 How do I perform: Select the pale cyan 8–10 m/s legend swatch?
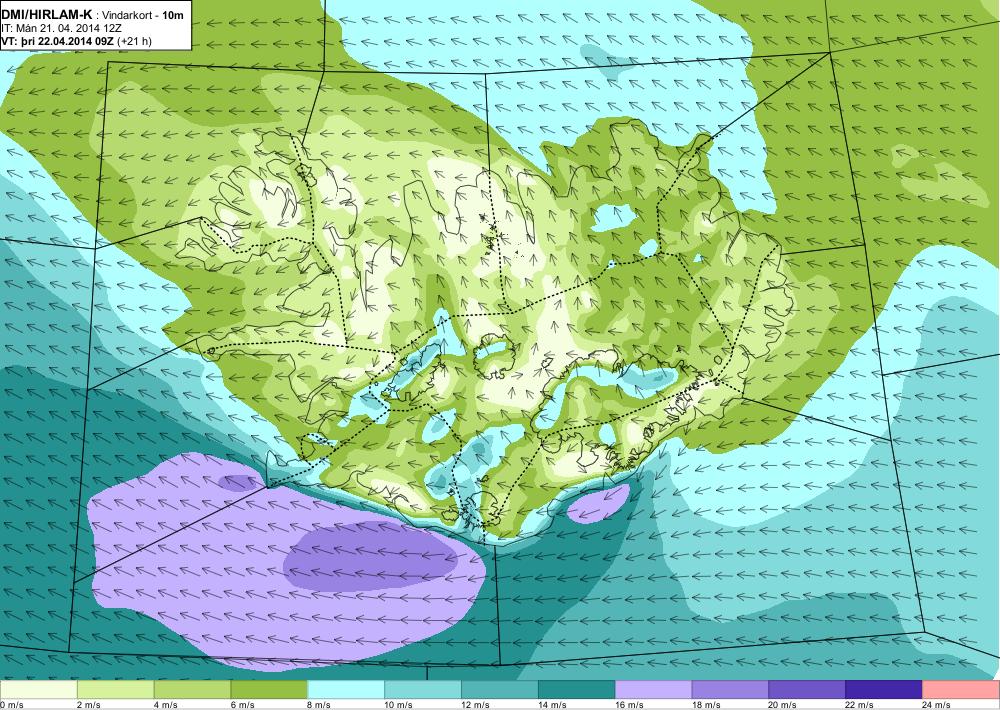click(x=346, y=690)
